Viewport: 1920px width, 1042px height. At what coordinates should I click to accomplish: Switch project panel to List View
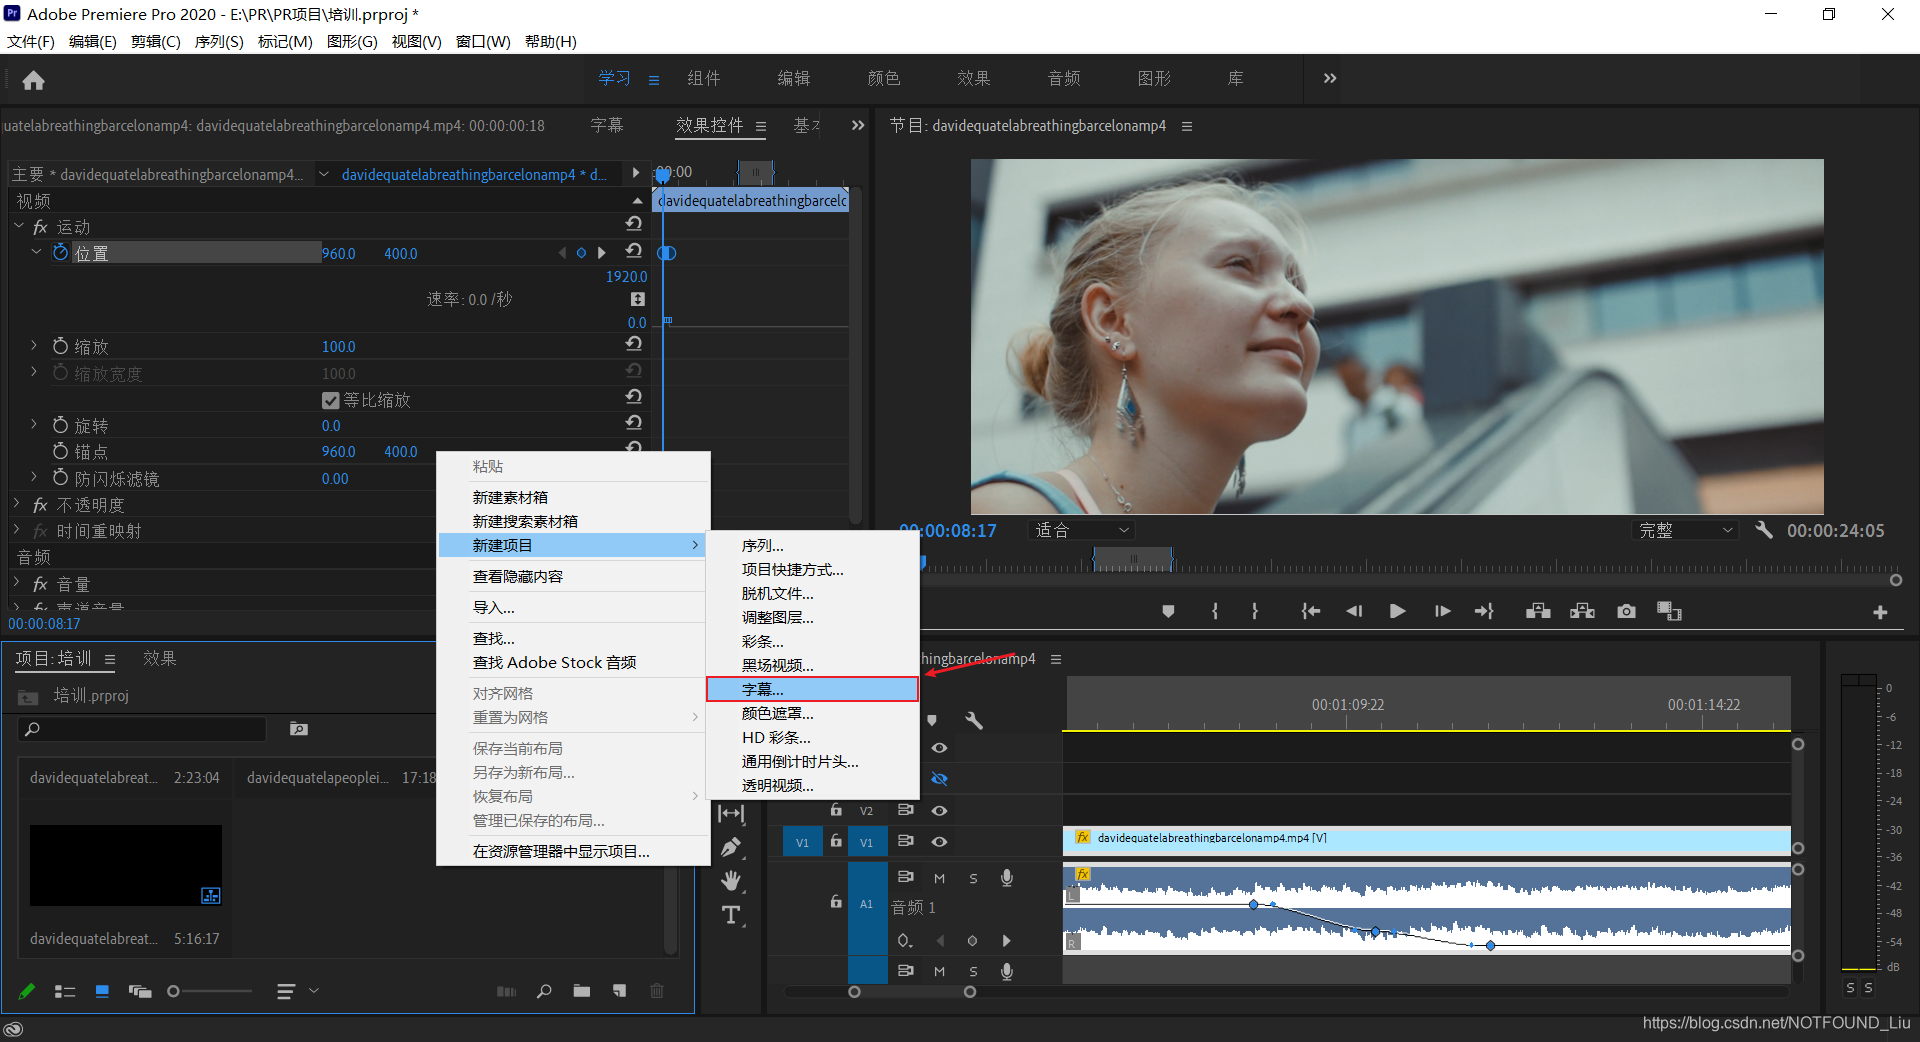coord(65,991)
